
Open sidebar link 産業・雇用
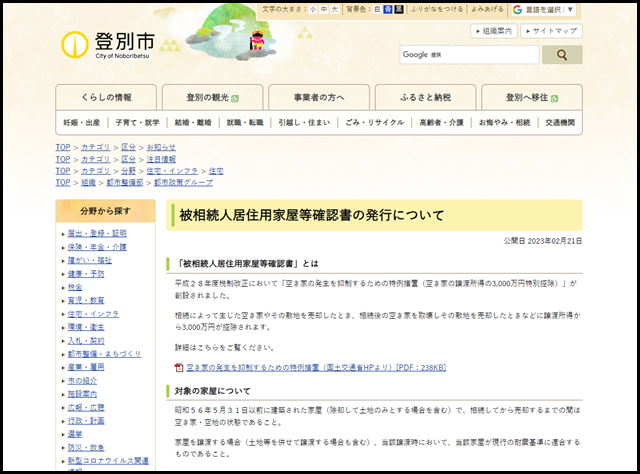[x=86, y=367]
